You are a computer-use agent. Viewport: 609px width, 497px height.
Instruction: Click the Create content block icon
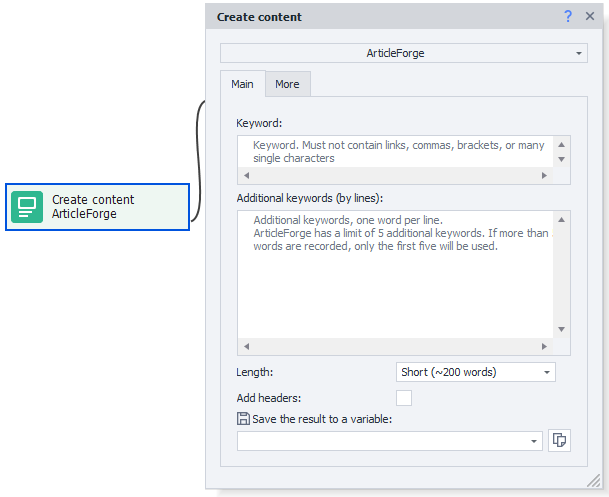27,207
